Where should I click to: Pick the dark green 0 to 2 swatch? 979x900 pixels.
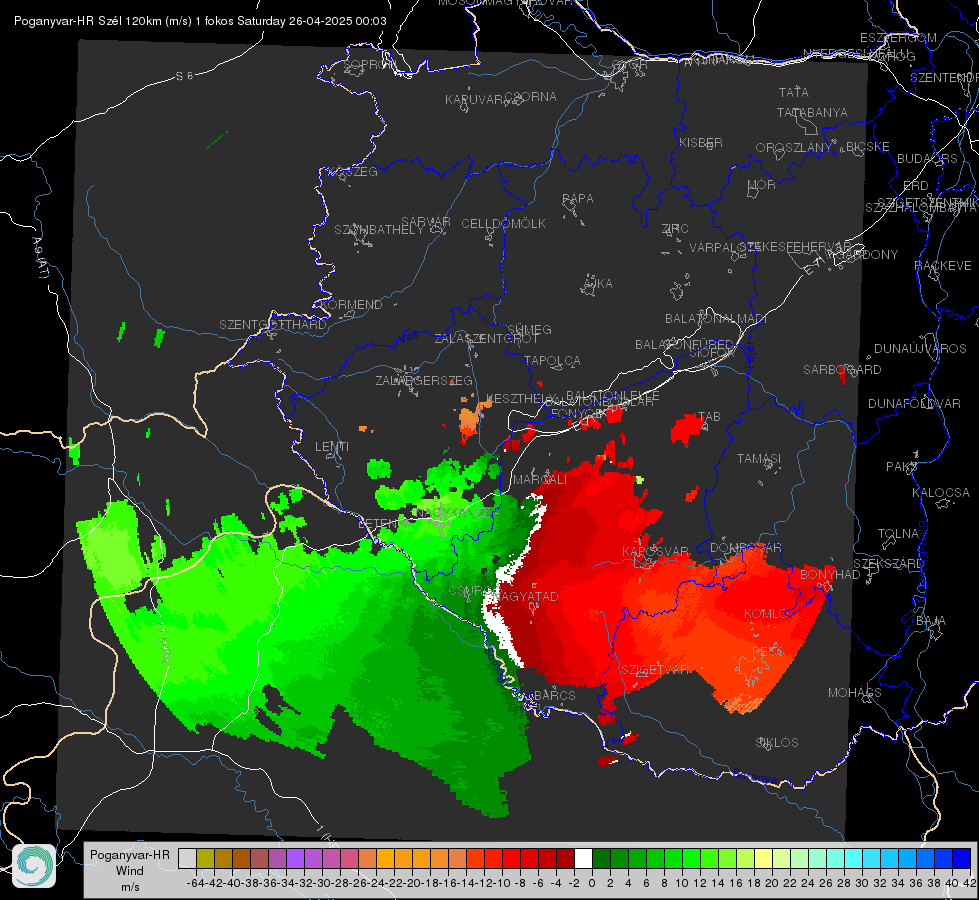[601, 858]
